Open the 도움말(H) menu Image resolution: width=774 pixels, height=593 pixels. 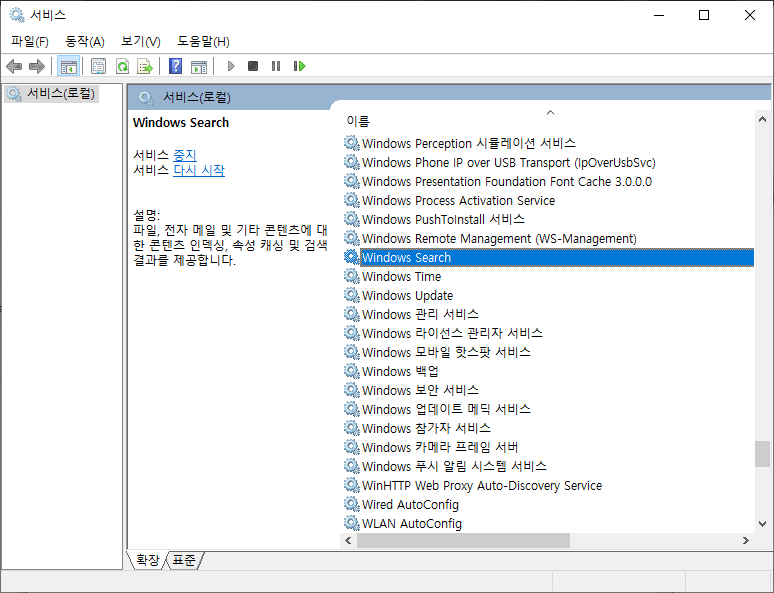tap(203, 41)
